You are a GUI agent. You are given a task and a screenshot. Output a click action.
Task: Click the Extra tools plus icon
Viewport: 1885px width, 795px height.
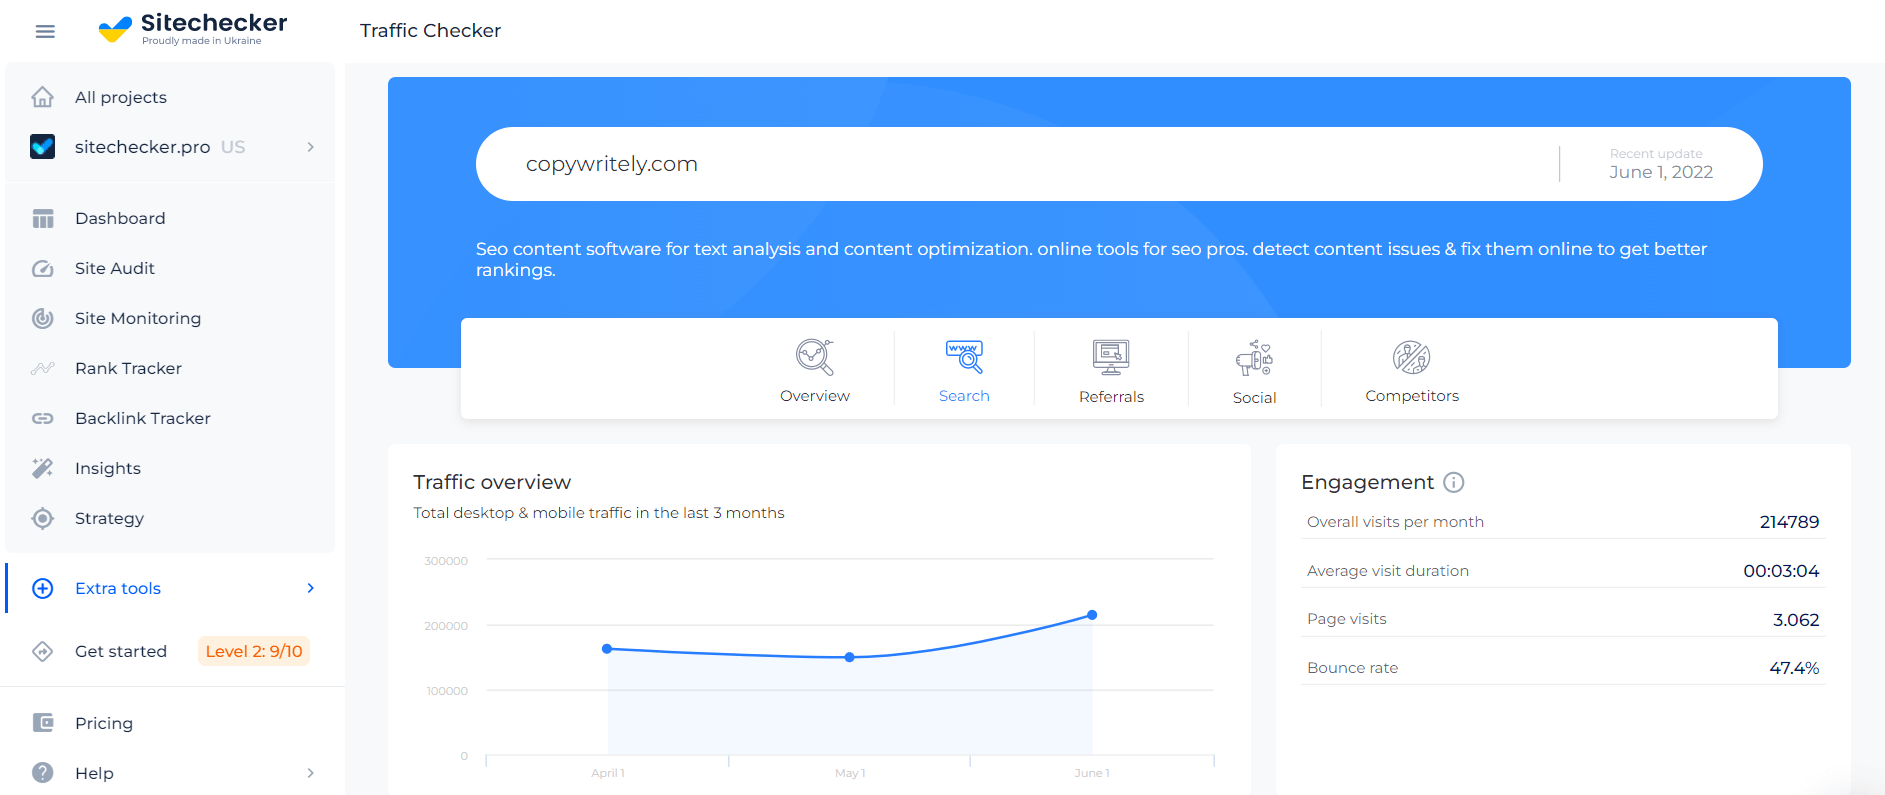point(42,588)
